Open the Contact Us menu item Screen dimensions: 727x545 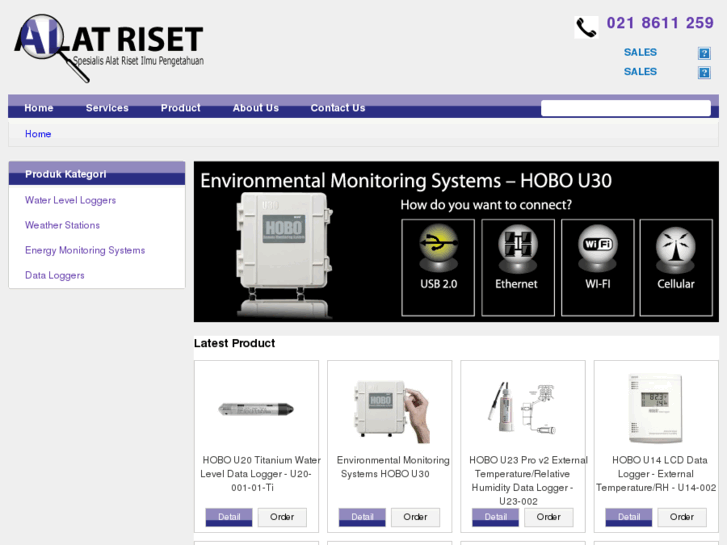click(338, 108)
